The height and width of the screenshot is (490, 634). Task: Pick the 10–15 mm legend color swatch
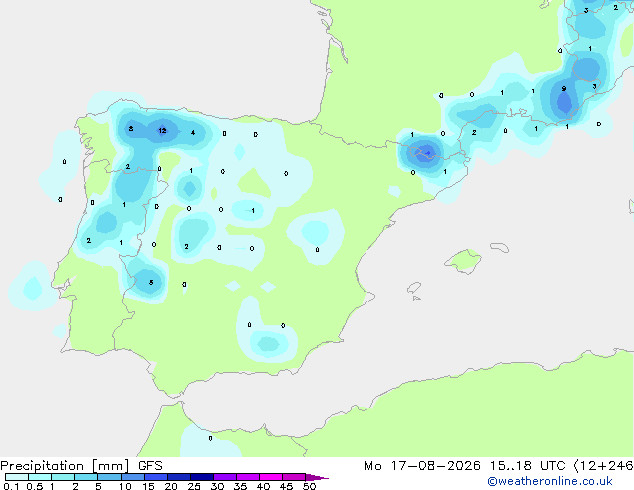click(x=133, y=477)
